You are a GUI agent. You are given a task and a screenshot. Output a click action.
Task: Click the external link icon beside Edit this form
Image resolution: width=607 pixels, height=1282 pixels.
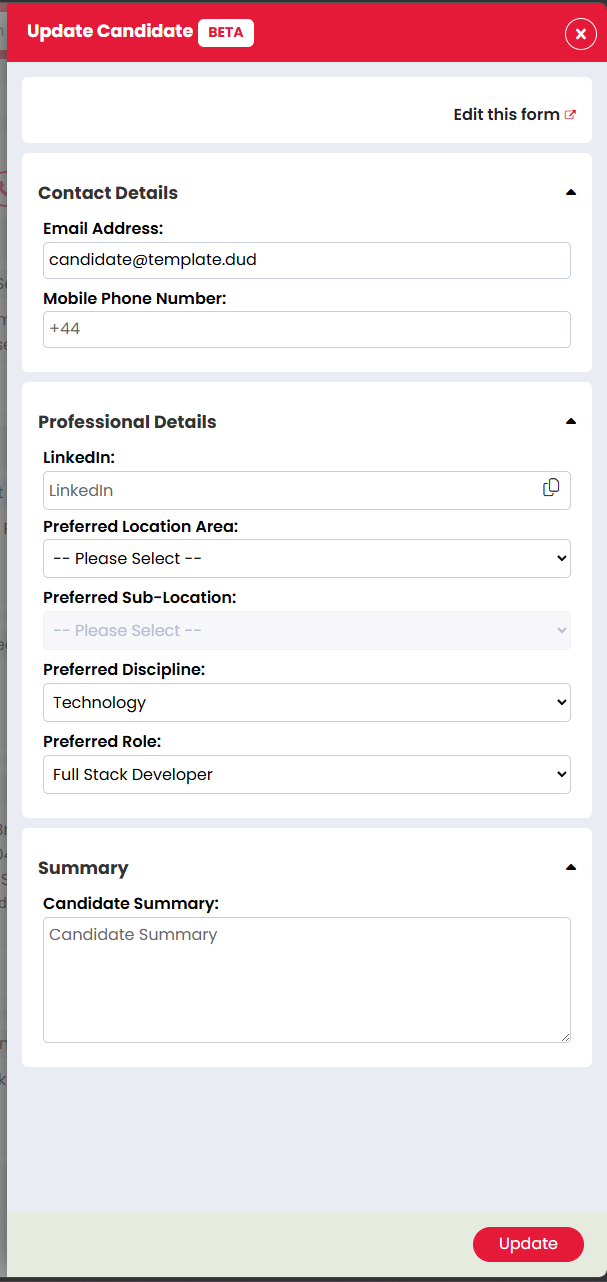(570, 115)
